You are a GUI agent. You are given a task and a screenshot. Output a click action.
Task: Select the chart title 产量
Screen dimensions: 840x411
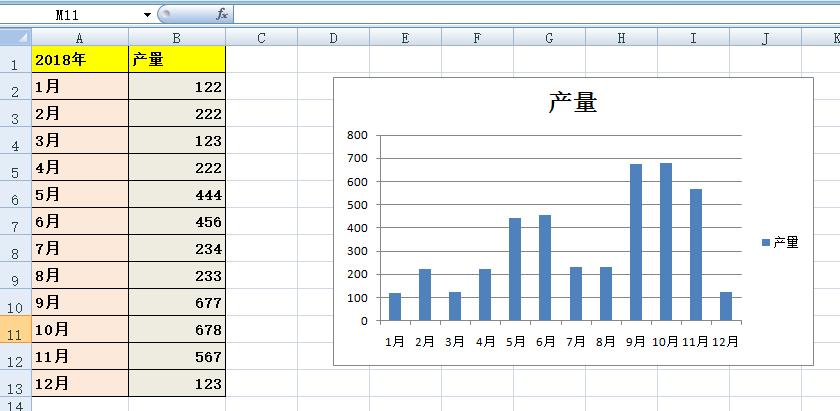click(573, 102)
